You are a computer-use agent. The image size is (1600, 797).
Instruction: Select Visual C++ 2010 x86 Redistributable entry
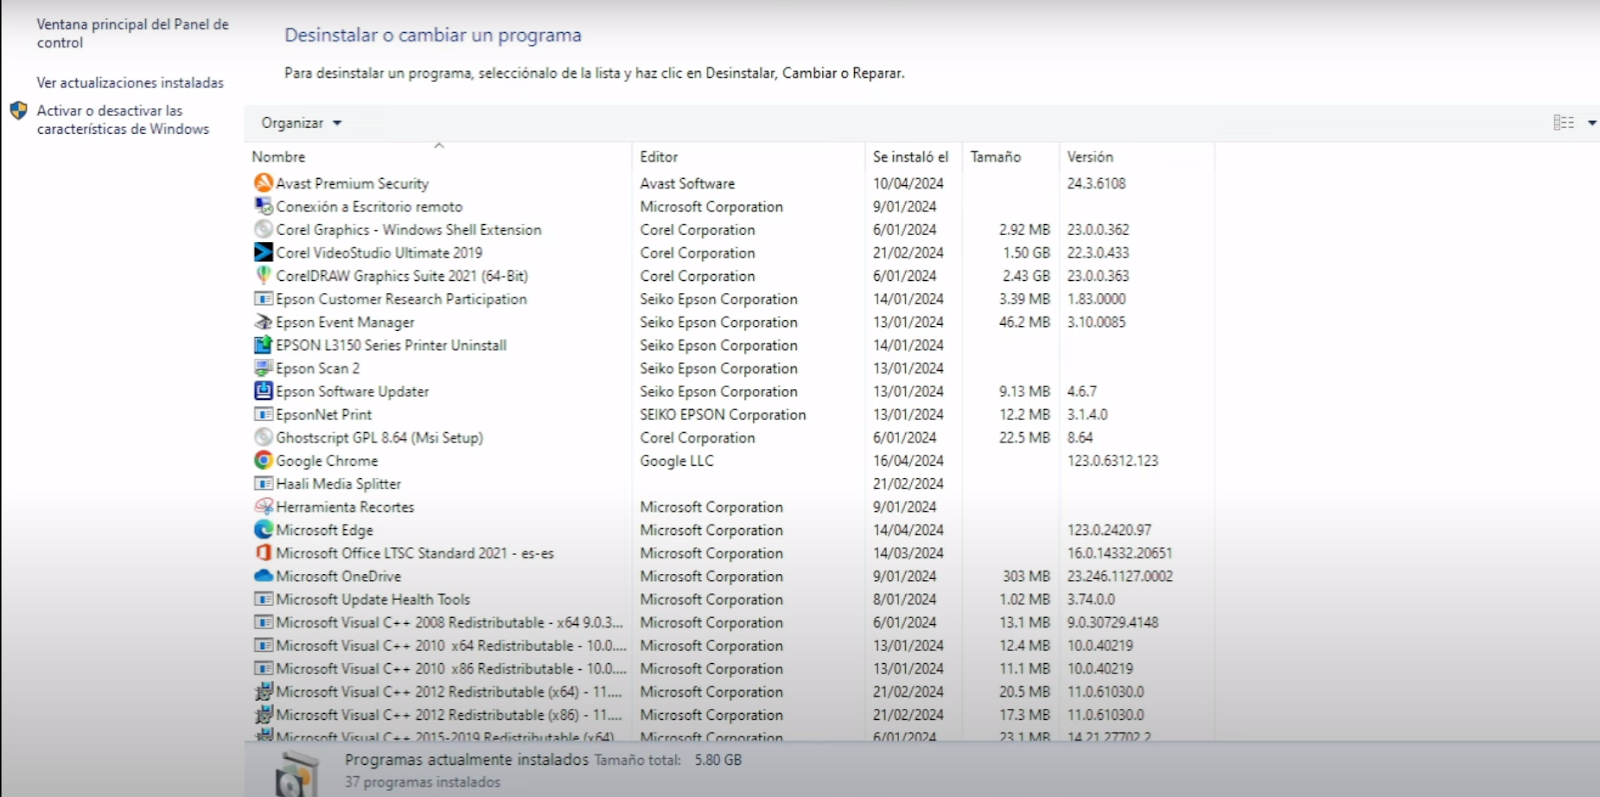451,668
